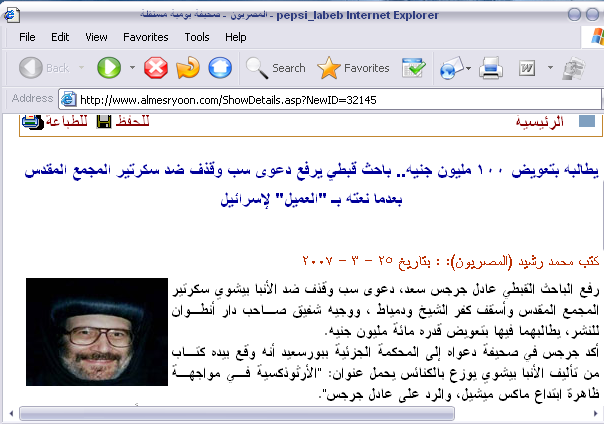
Task: Click the address bar URL field
Action: 330,100
